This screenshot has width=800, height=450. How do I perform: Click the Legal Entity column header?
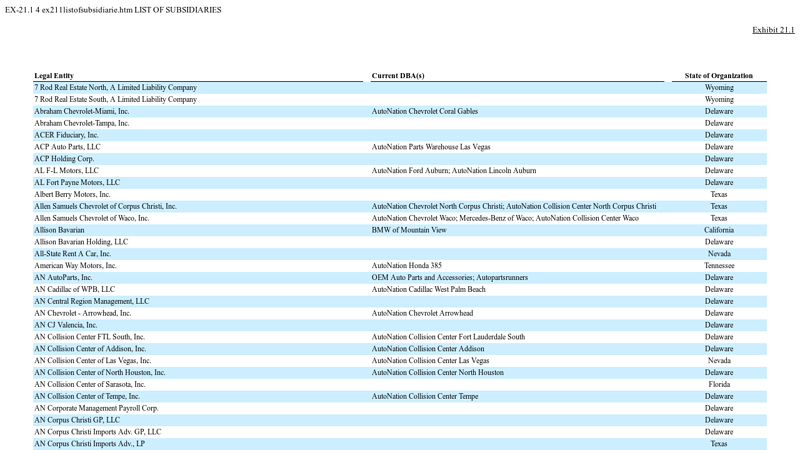point(54,76)
